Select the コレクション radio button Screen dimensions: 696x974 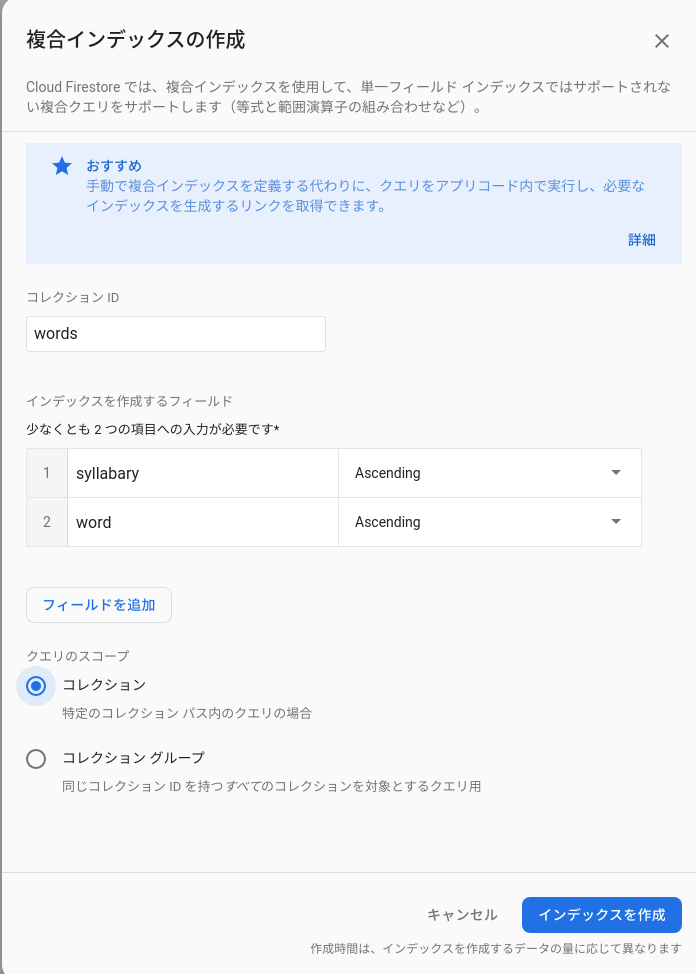[x=36, y=686]
